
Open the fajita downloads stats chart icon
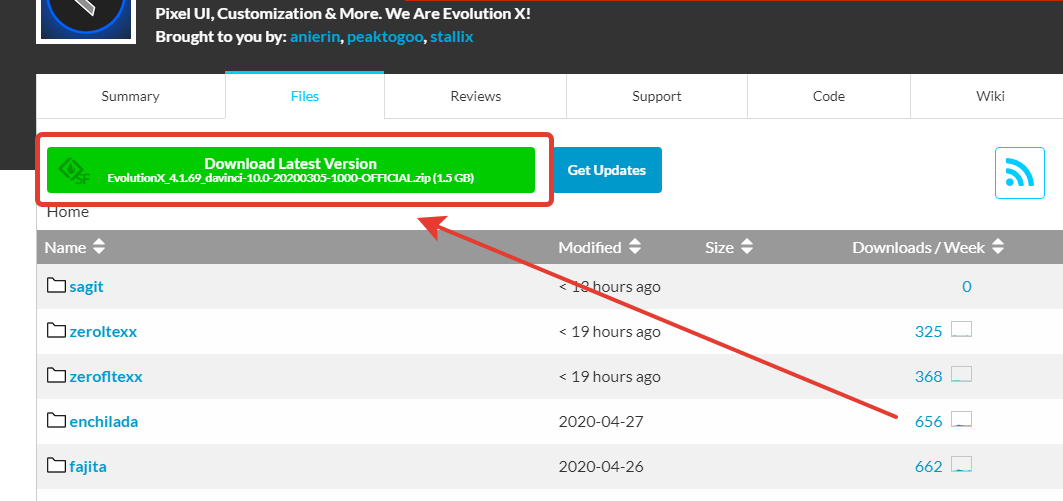pos(961,465)
